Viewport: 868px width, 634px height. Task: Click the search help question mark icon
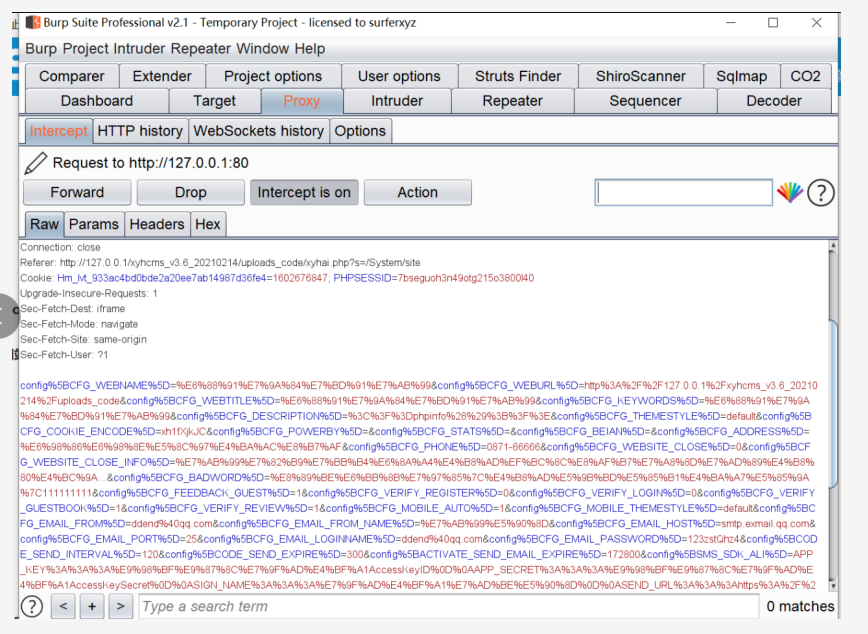click(32, 606)
